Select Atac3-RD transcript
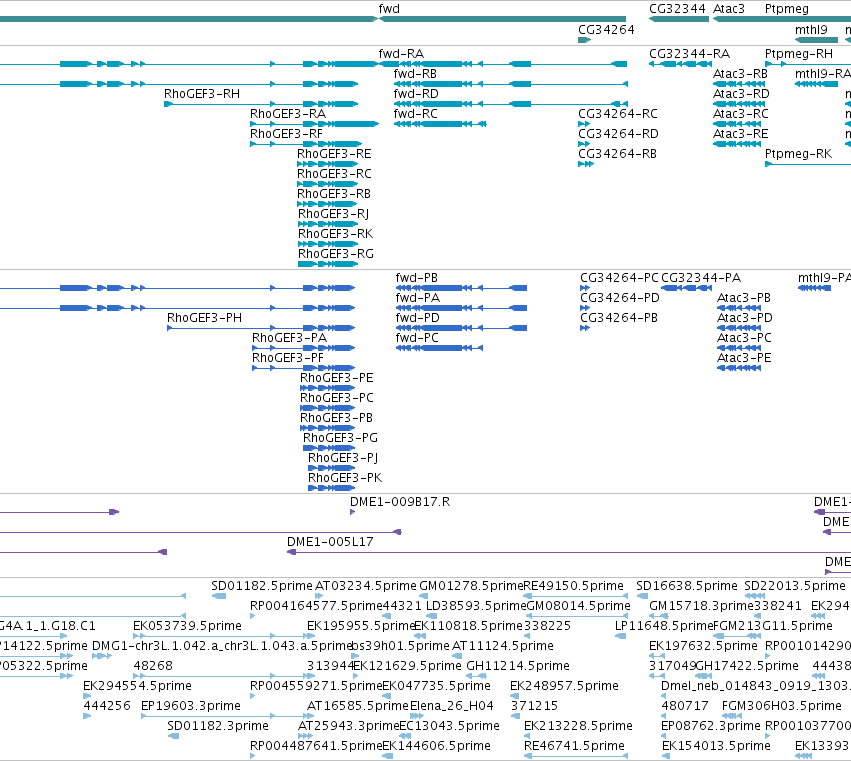This screenshot has width=851, height=761. point(741,94)
